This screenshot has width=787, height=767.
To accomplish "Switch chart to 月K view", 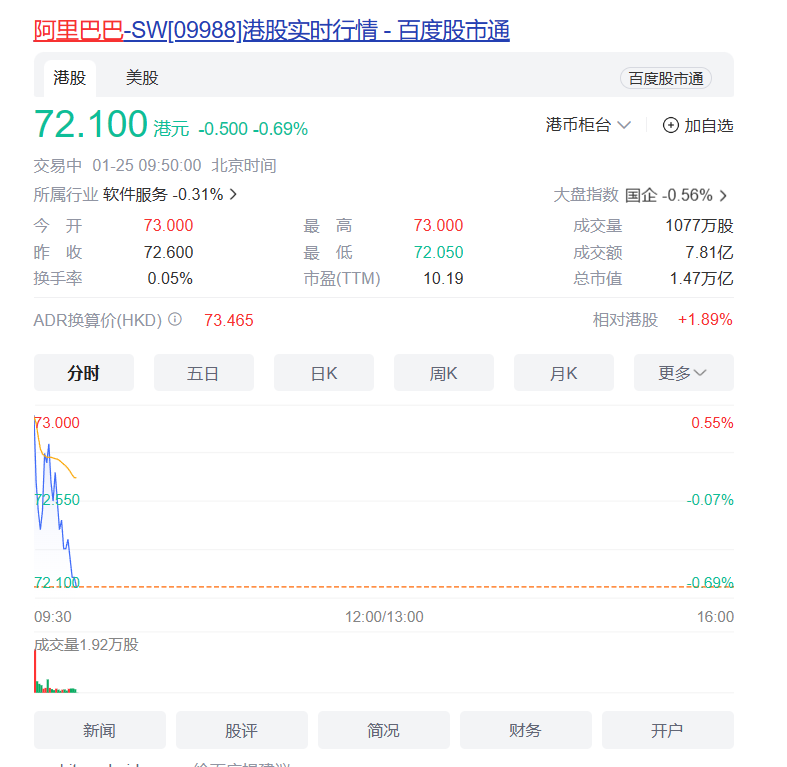I will point(563,373).
